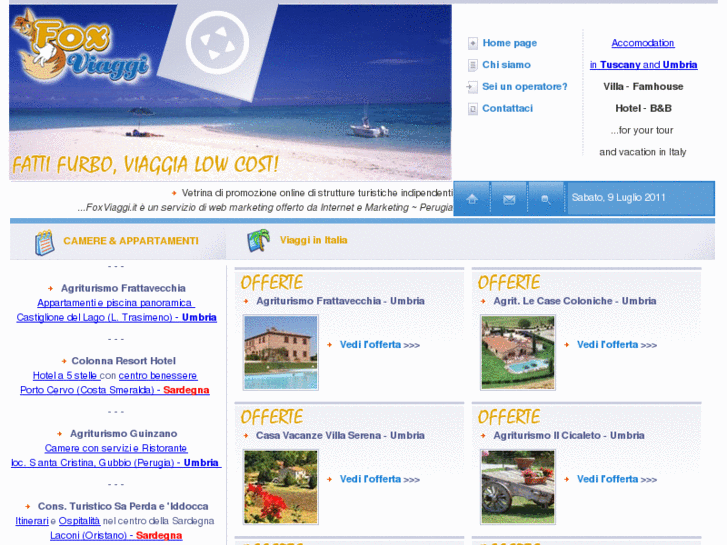The image size is (727, 545).
Task: Open Camere con servizi e Ristorante link
Action: [116, 448]
